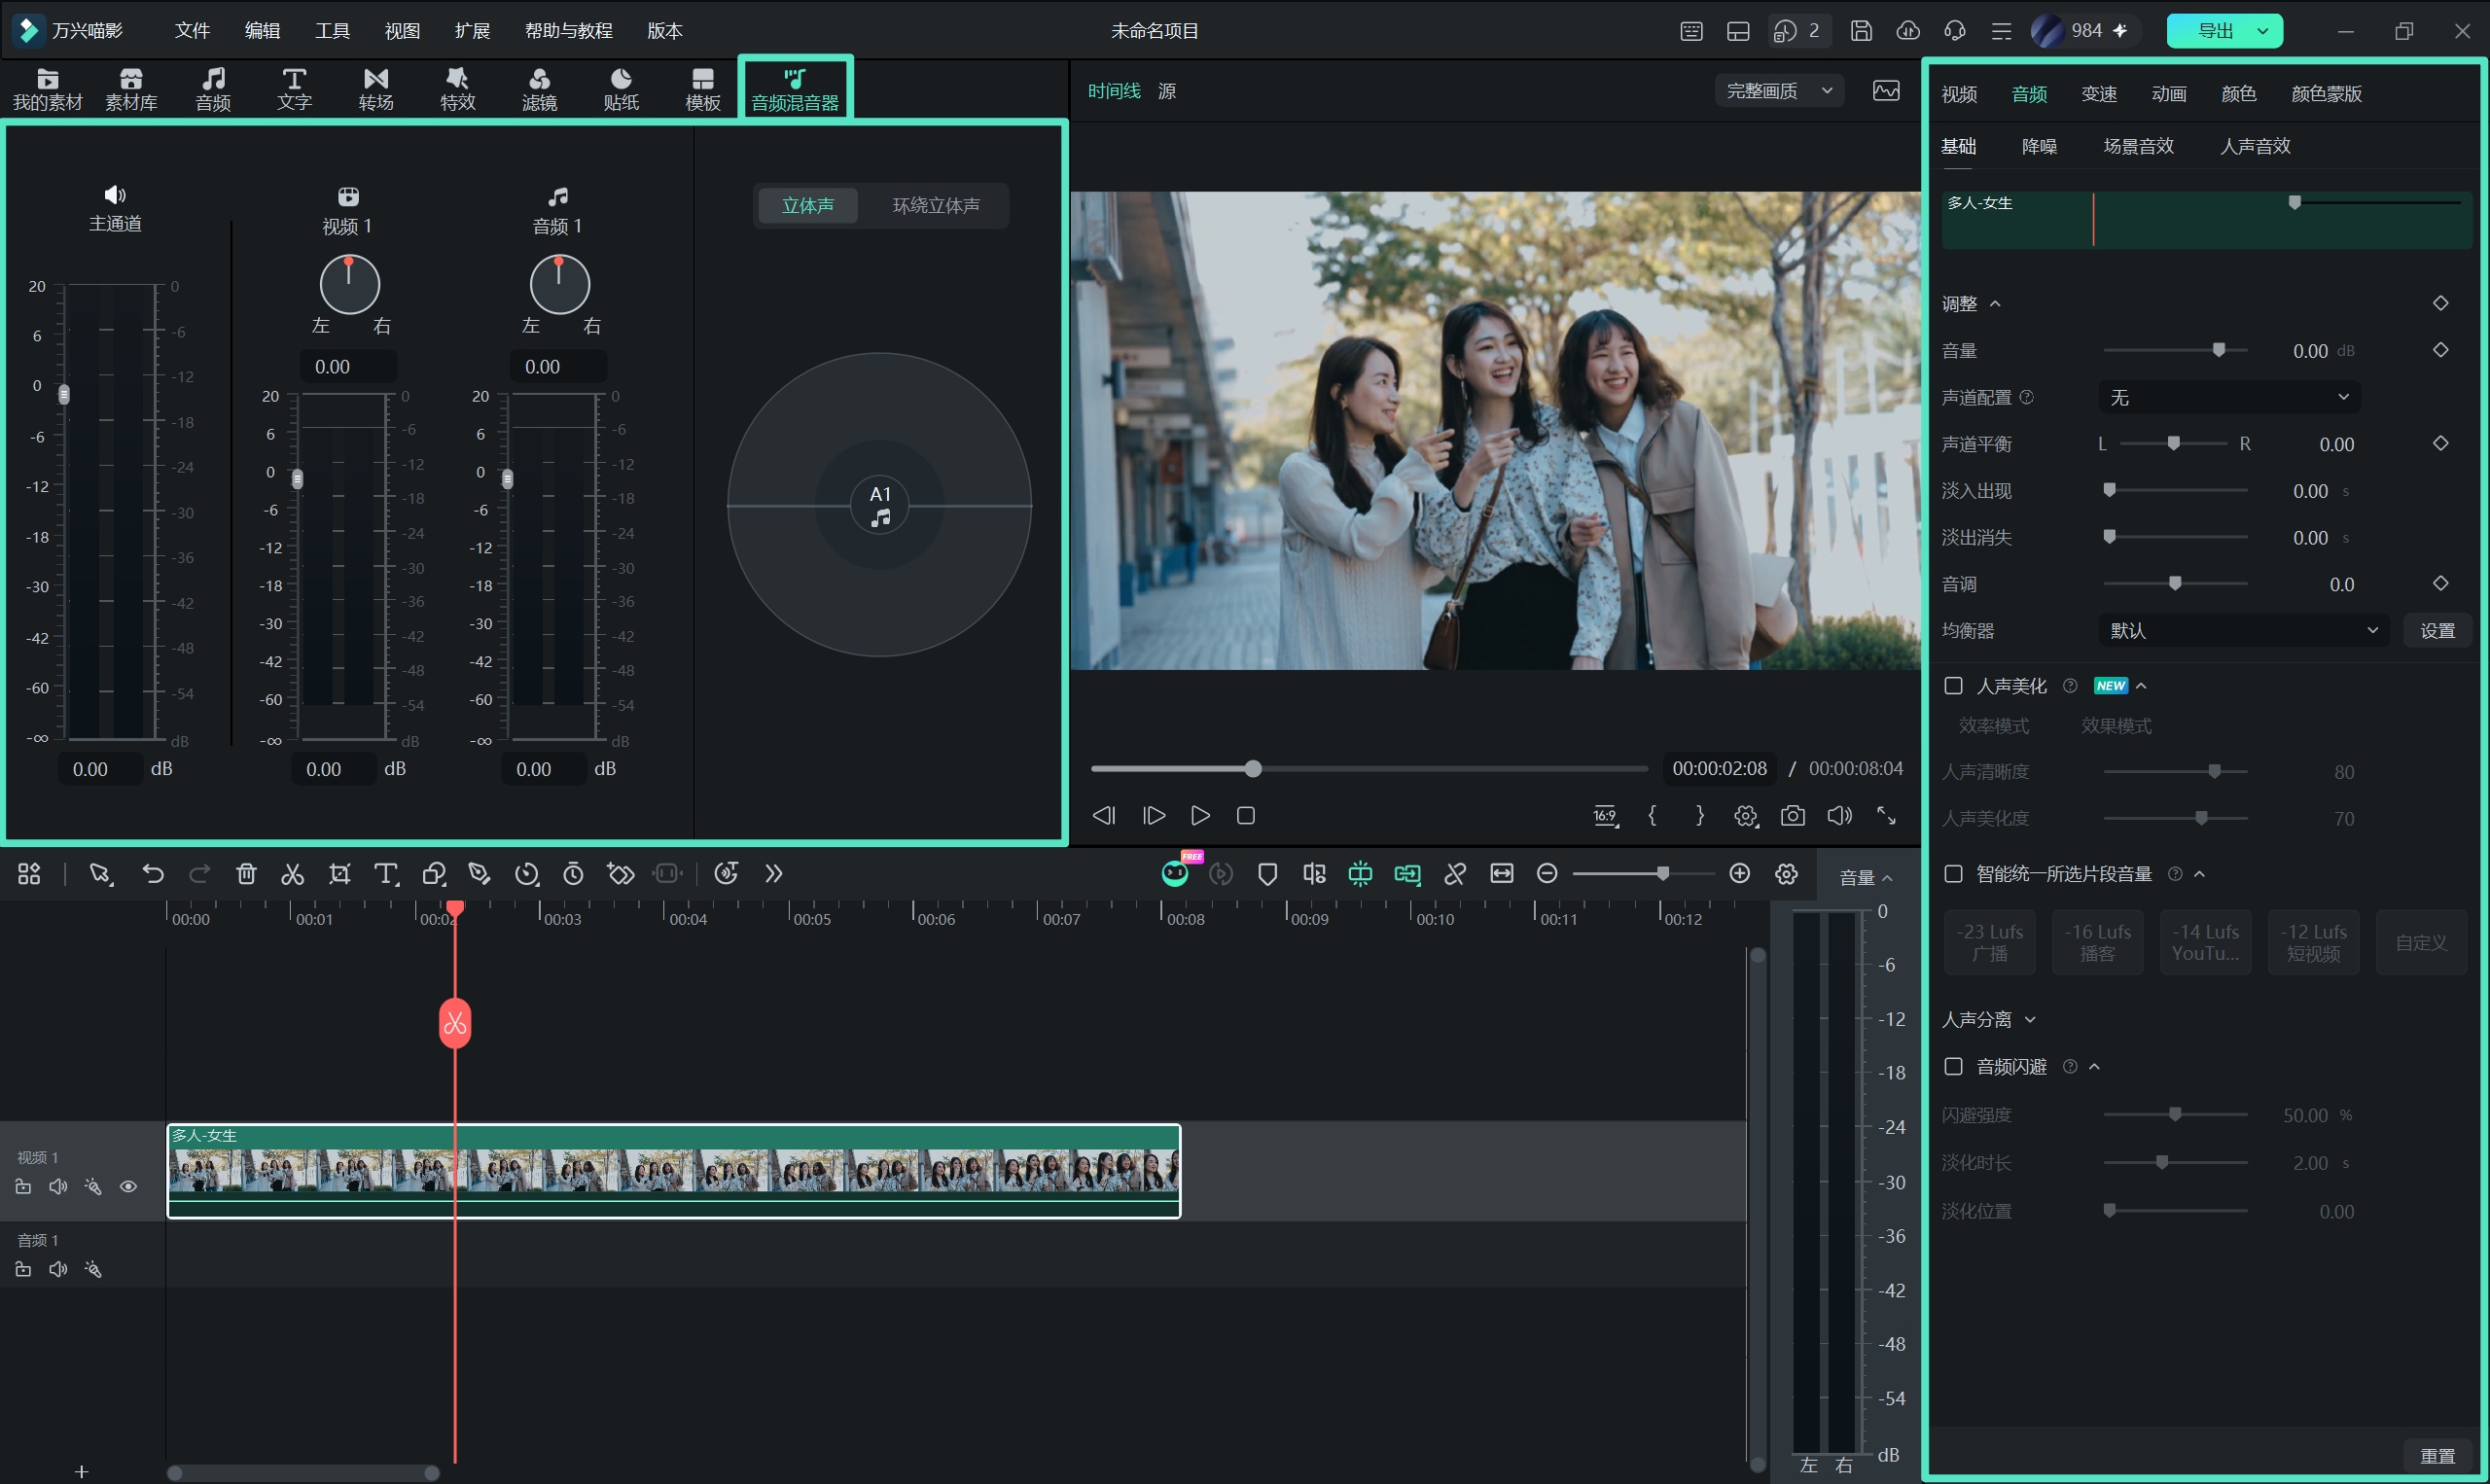Click the delete trash icon in timeline toolbar
The height and width of the screenshot is (1484, 2490).
tap(246, 874)
